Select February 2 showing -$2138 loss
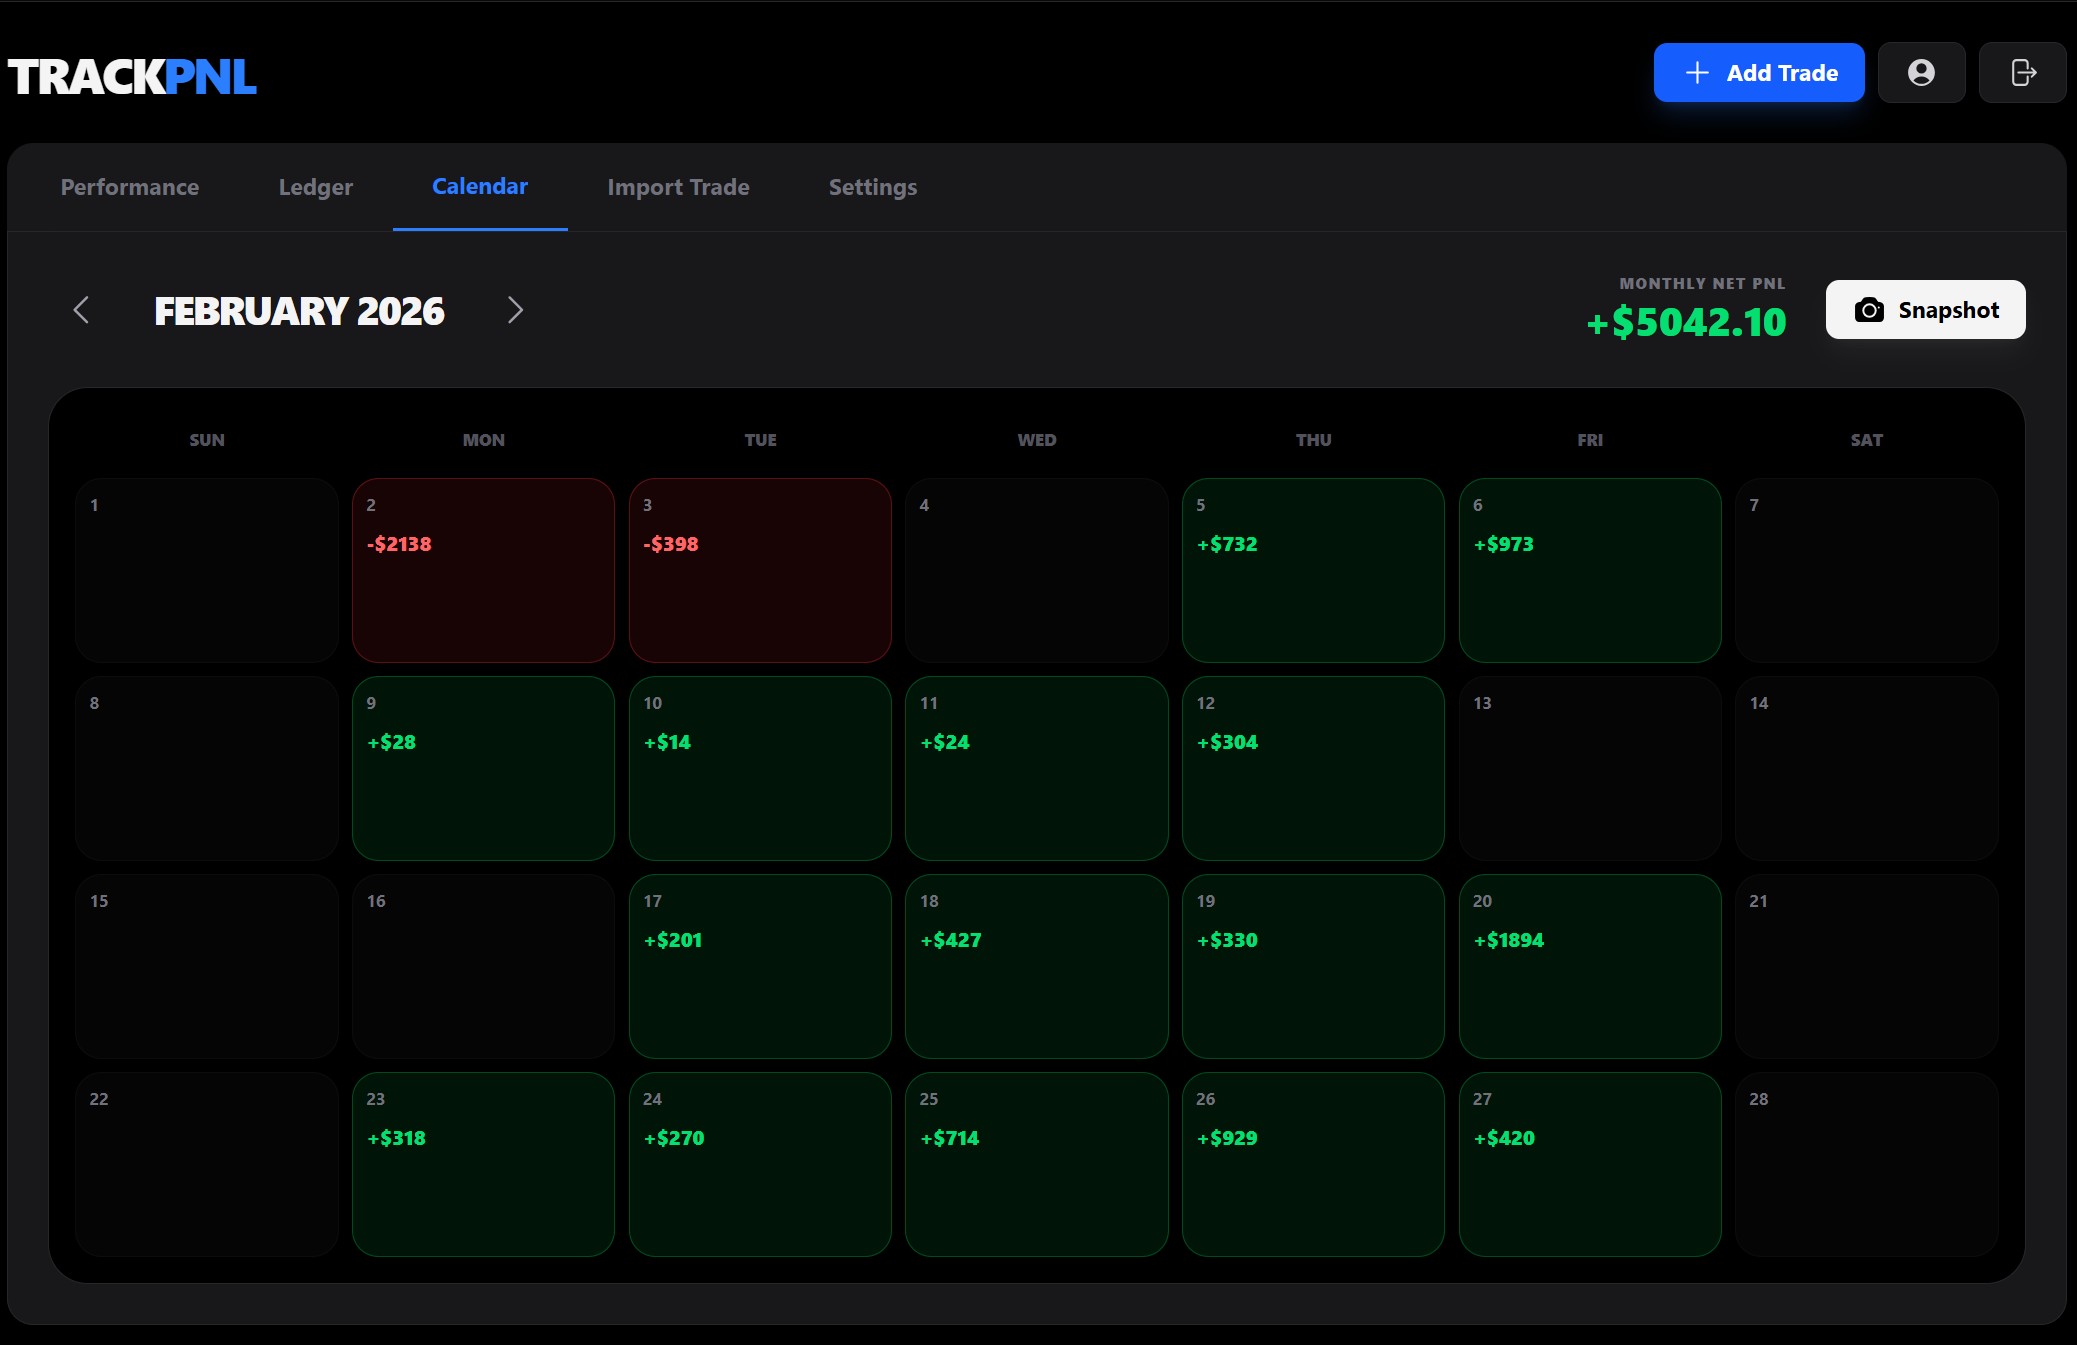Viewport: 2077px width, 1345px height. pos(483,570)
